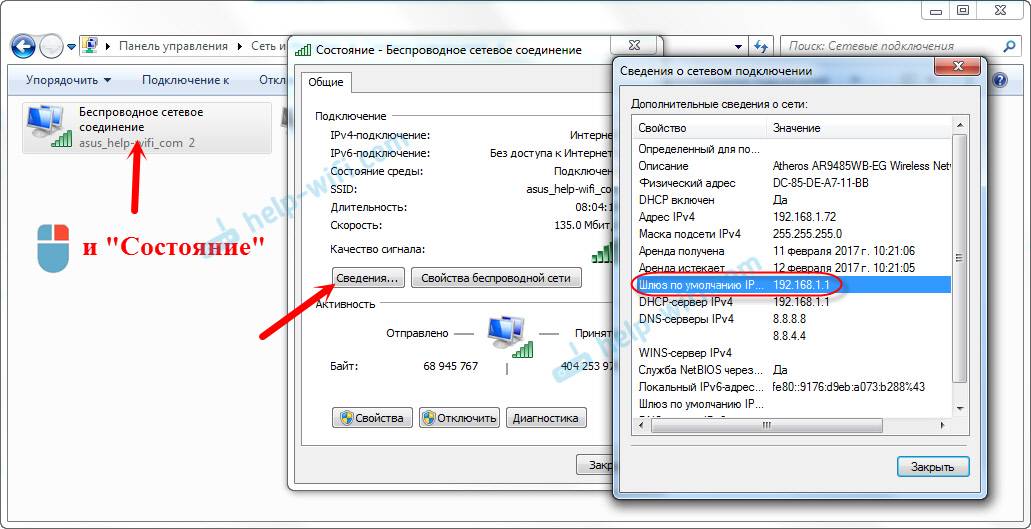Viewport: 1031px width, 529px height.
Task: Open Свойства беспроводной сети
Action: pos(496,278)
